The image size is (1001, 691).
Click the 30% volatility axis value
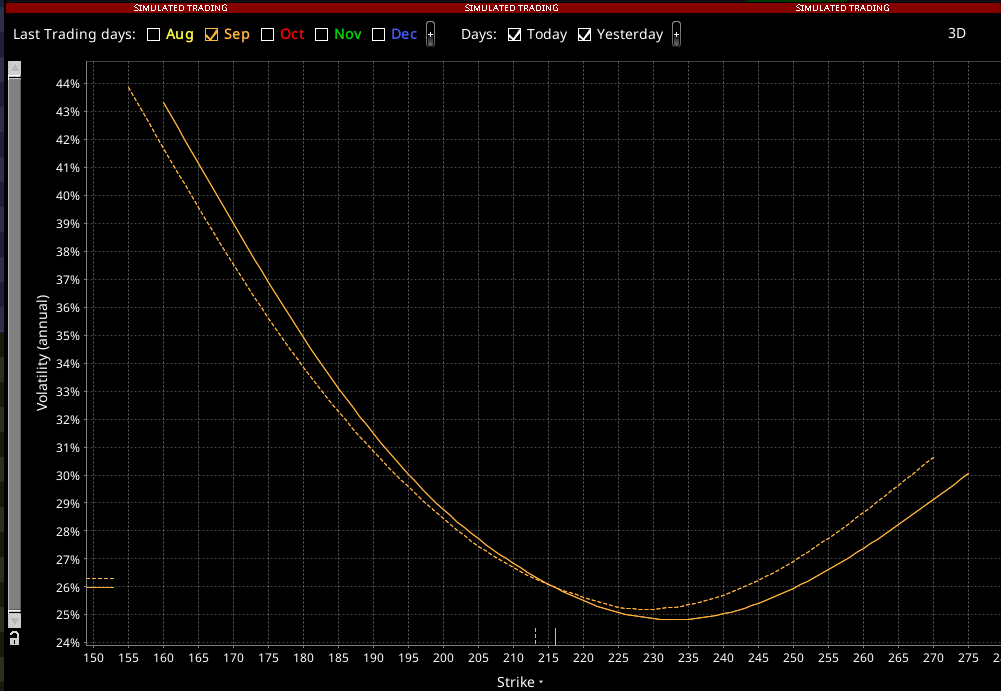68,476
